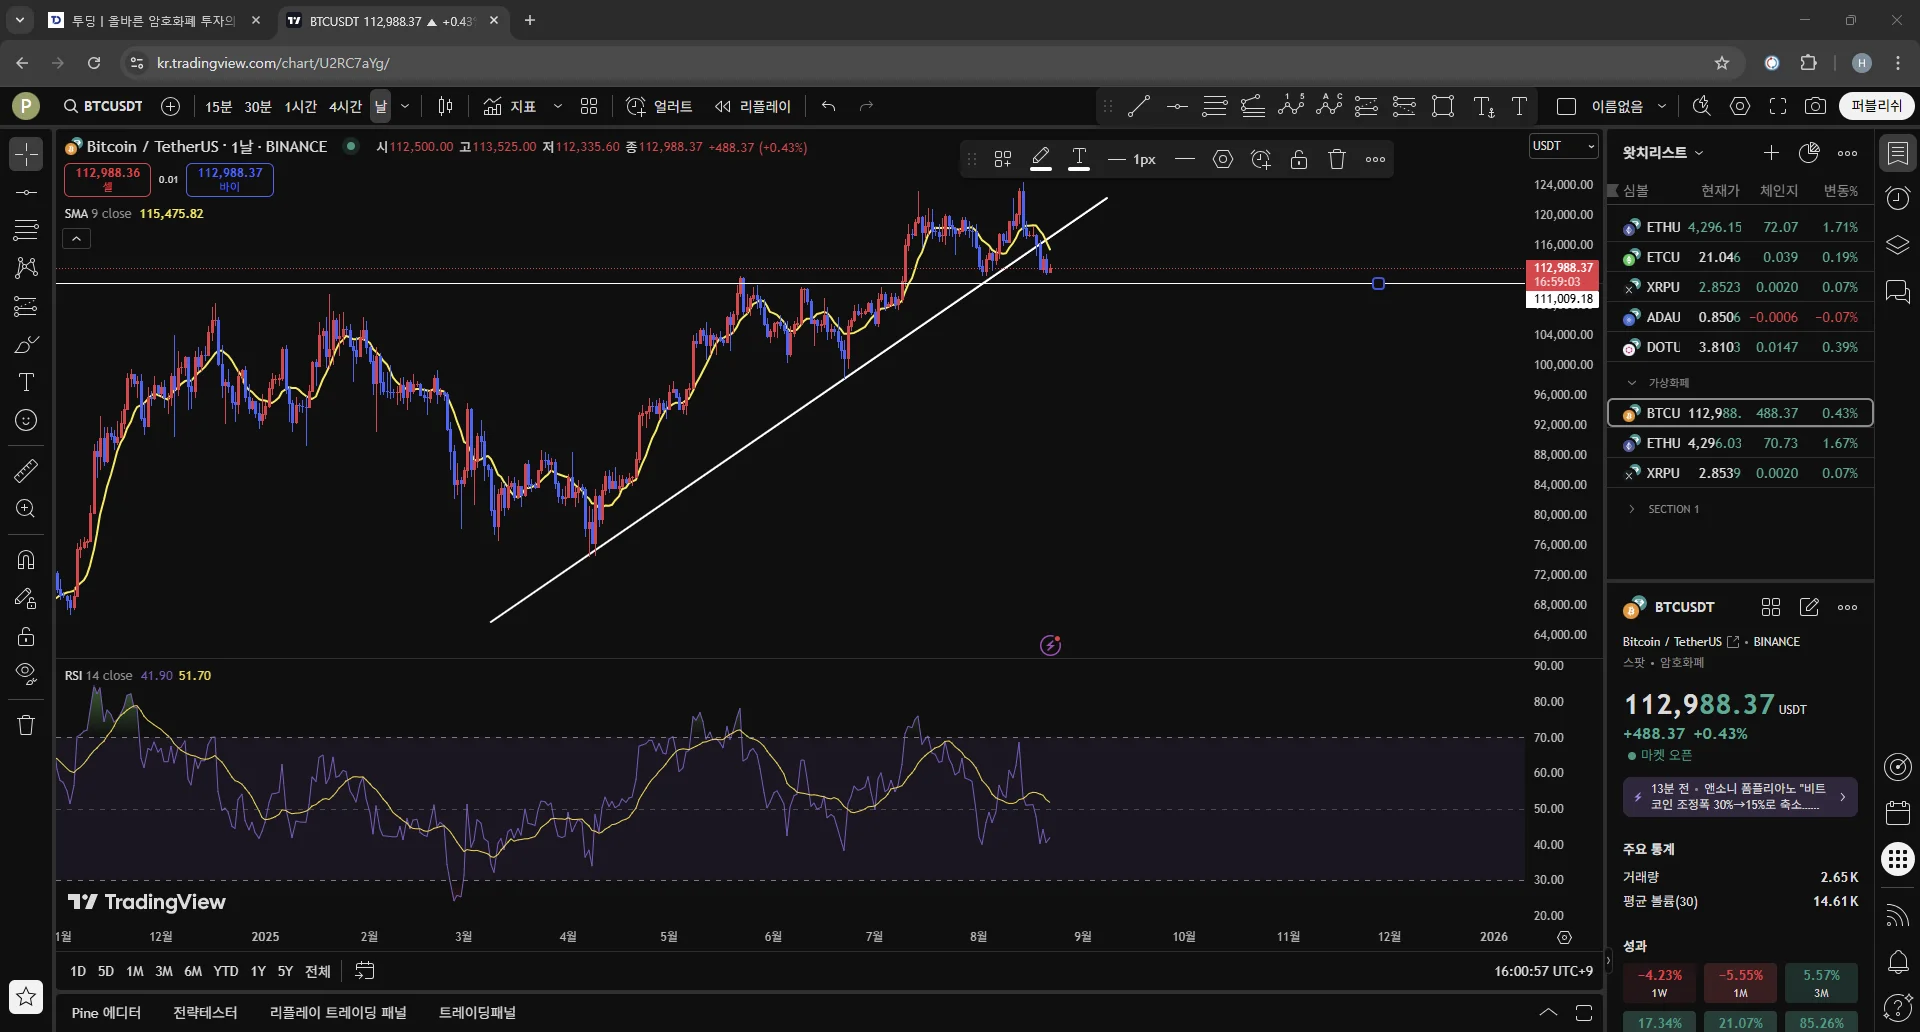The image size is (1920, 1032).
Task: Click the 퍼블리쉬 publish button
Action: tap(1876, 106)
